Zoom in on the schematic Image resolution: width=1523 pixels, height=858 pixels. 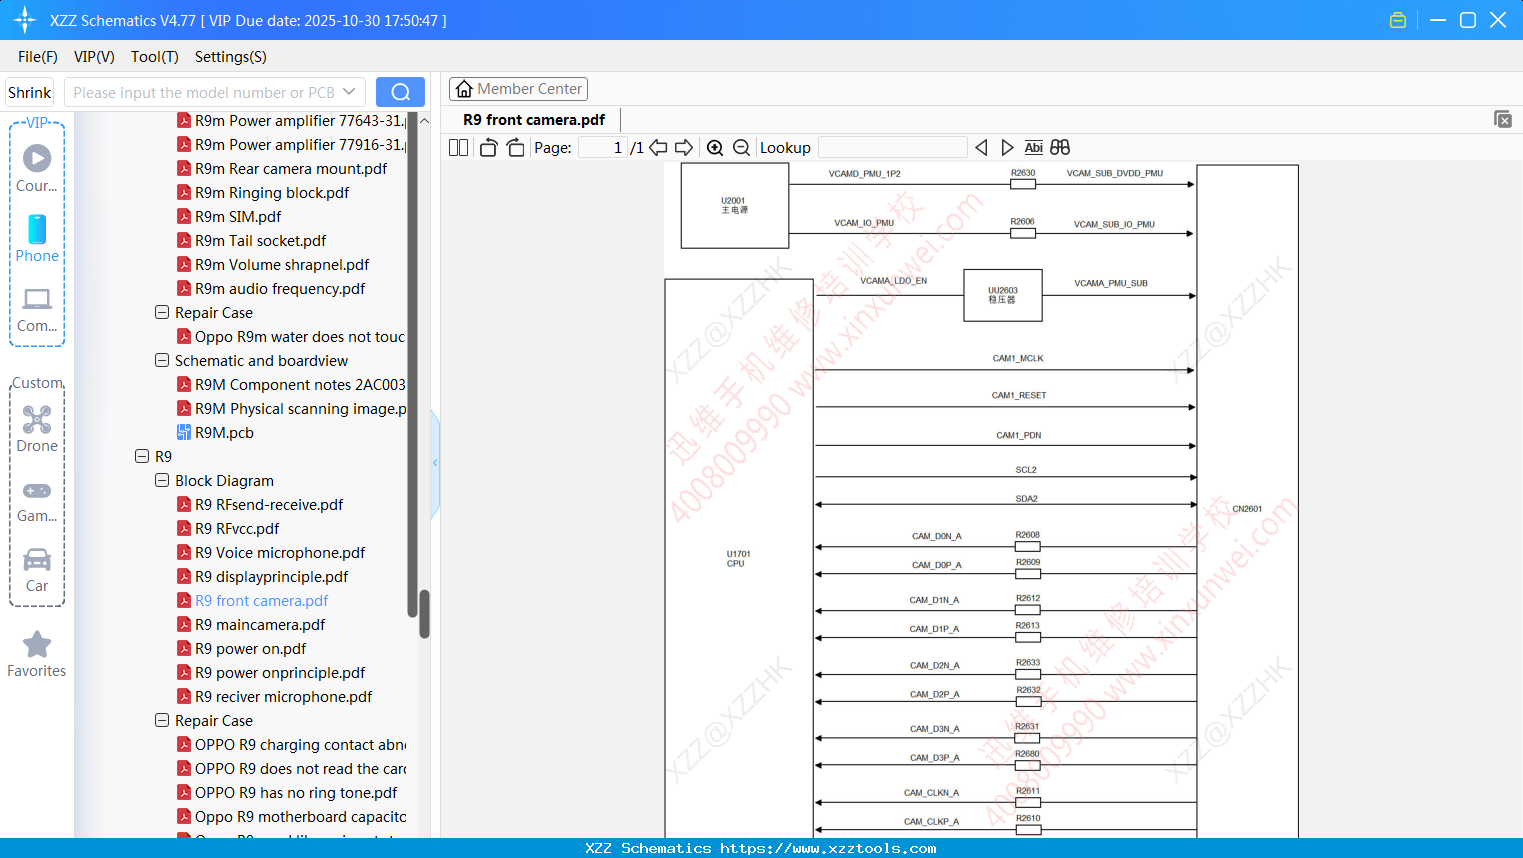click(715, 148)
